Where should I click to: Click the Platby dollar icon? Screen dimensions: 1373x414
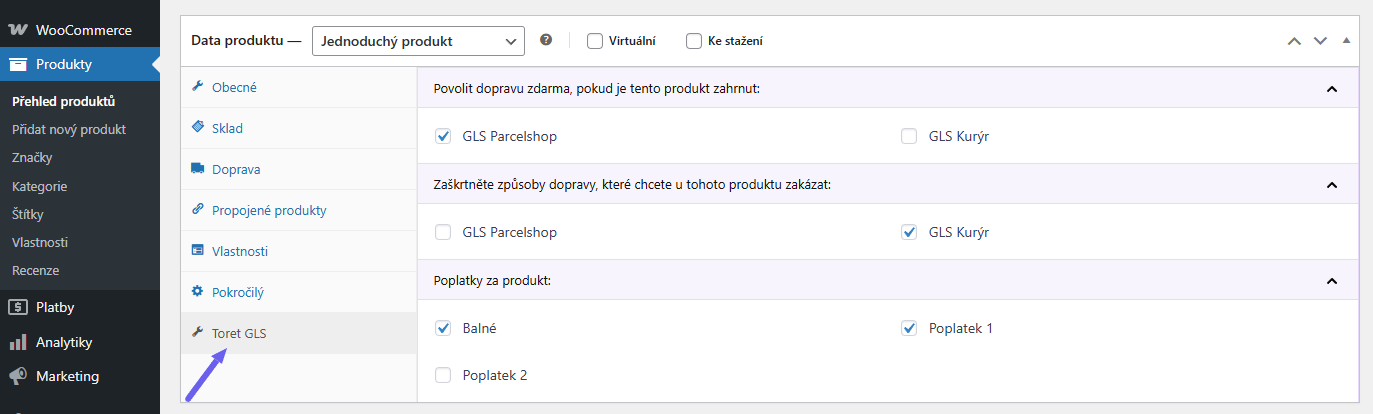tap(18, 307)
